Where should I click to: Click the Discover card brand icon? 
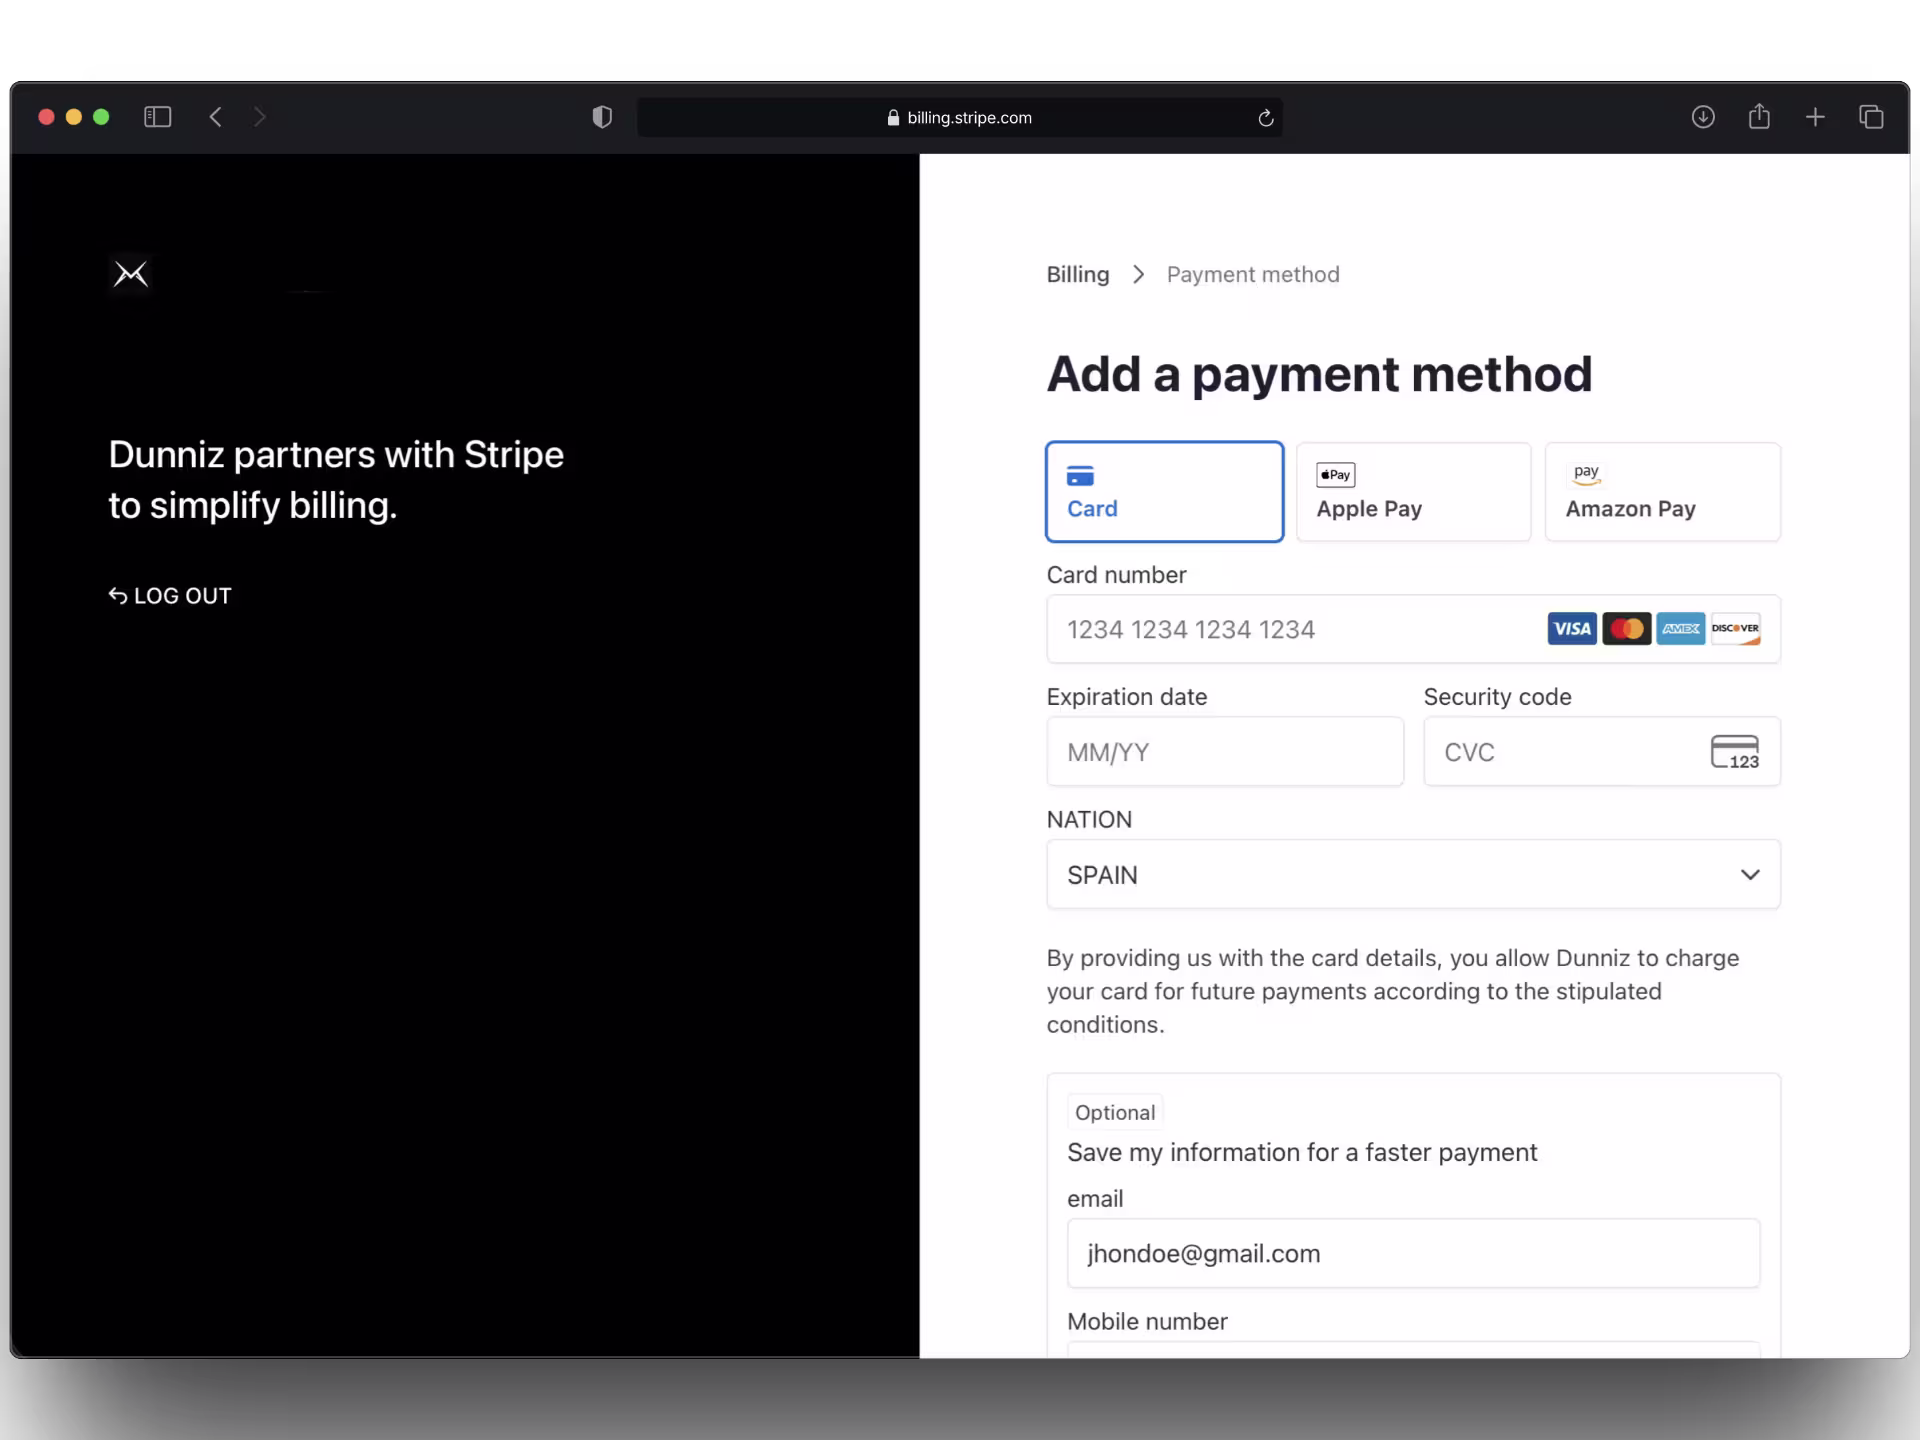1735,629
